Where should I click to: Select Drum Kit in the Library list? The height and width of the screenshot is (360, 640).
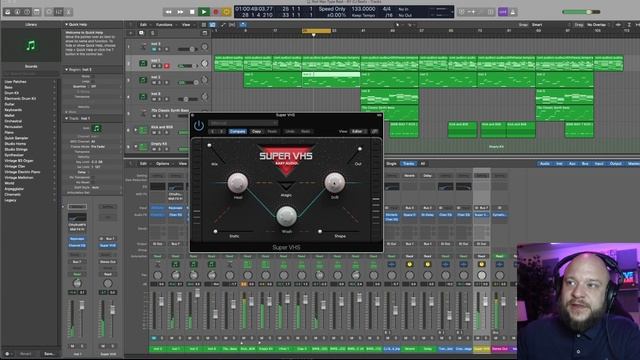tap(11, 93)
